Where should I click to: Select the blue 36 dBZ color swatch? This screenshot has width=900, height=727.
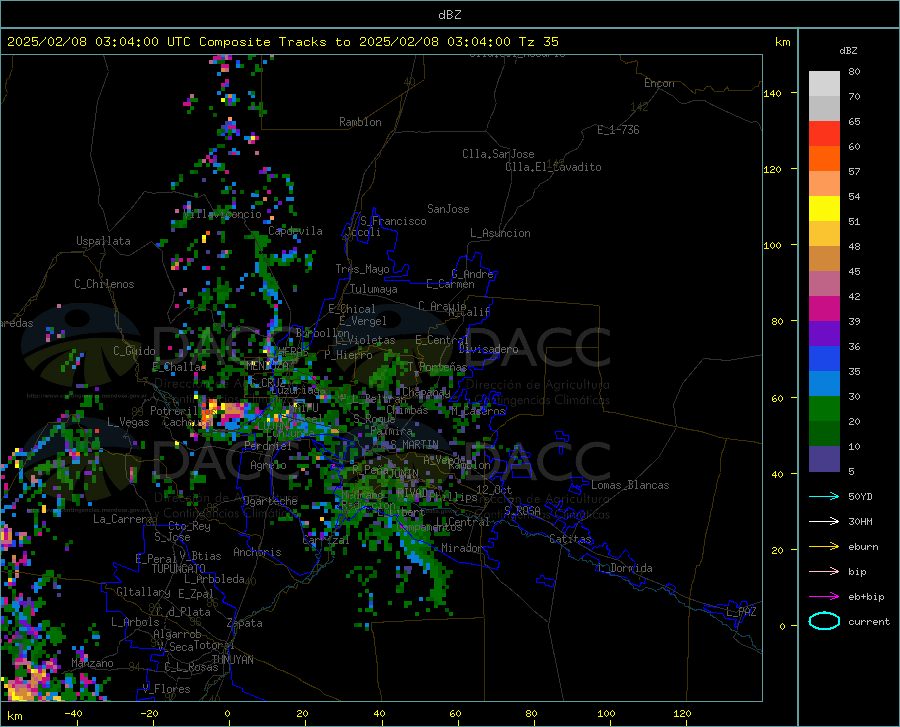pyautogui.click(x=824, y=359)
